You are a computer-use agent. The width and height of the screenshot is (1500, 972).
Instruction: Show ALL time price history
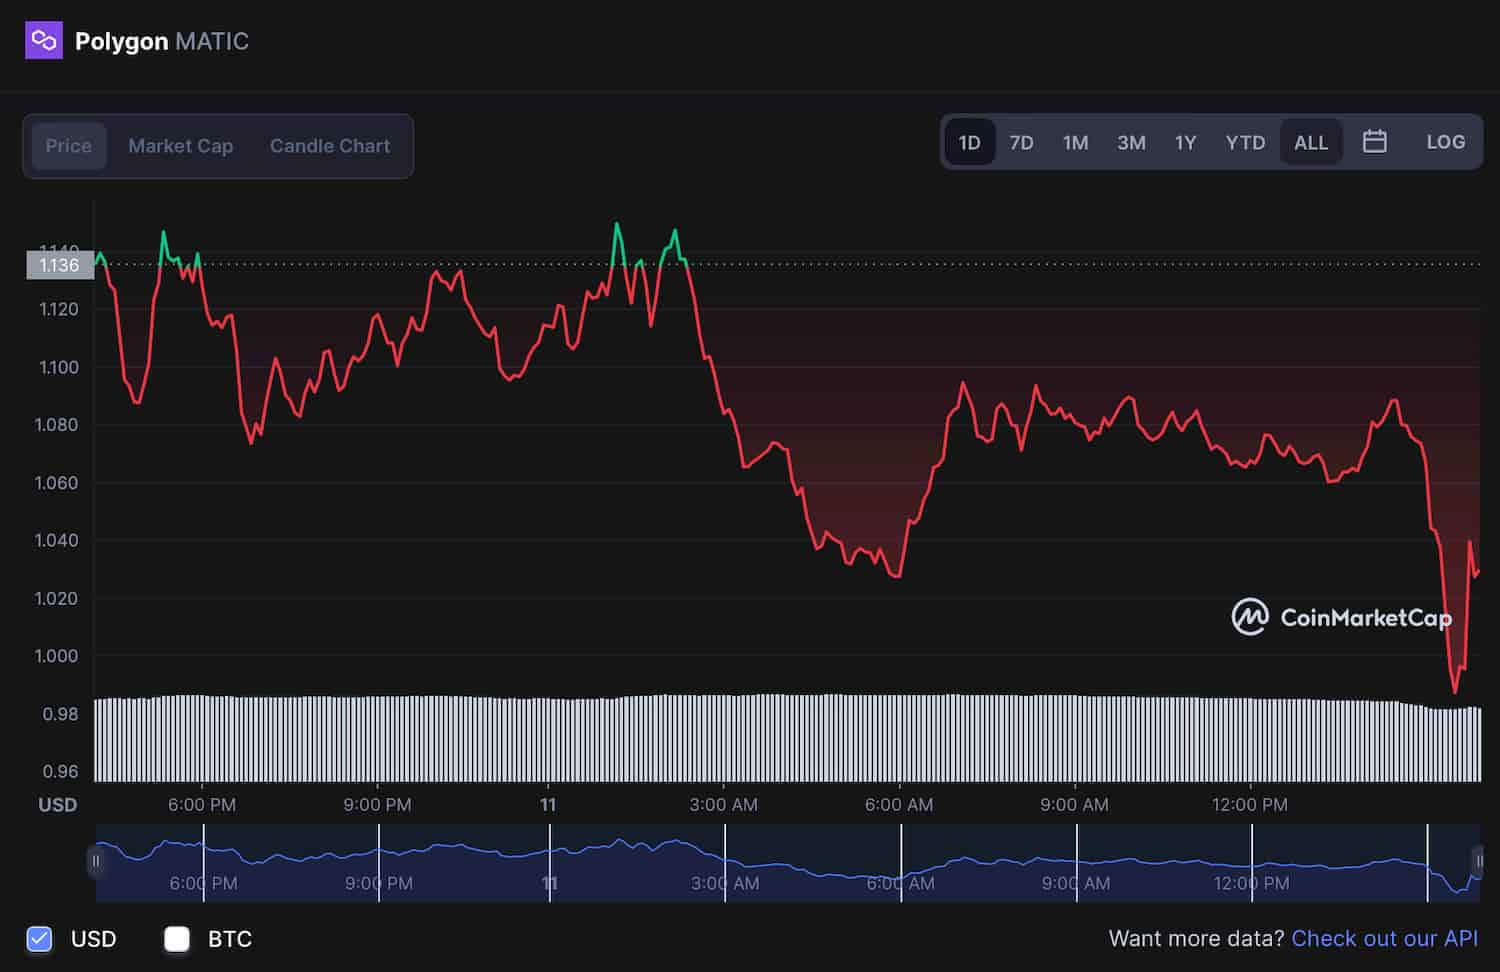click(x=1310, y=143)
